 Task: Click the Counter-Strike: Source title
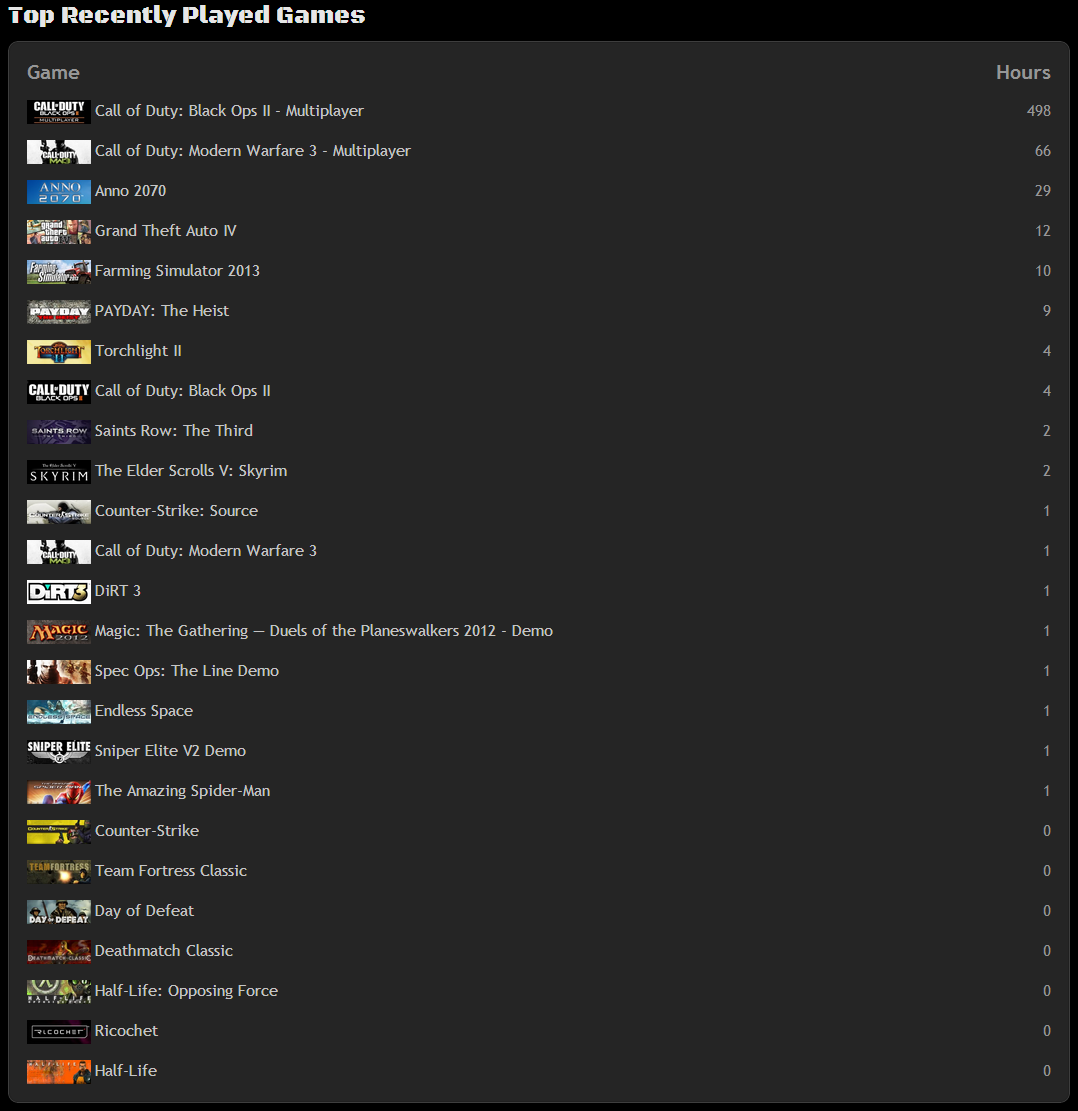pyautogui.click(x=176, y=511)
